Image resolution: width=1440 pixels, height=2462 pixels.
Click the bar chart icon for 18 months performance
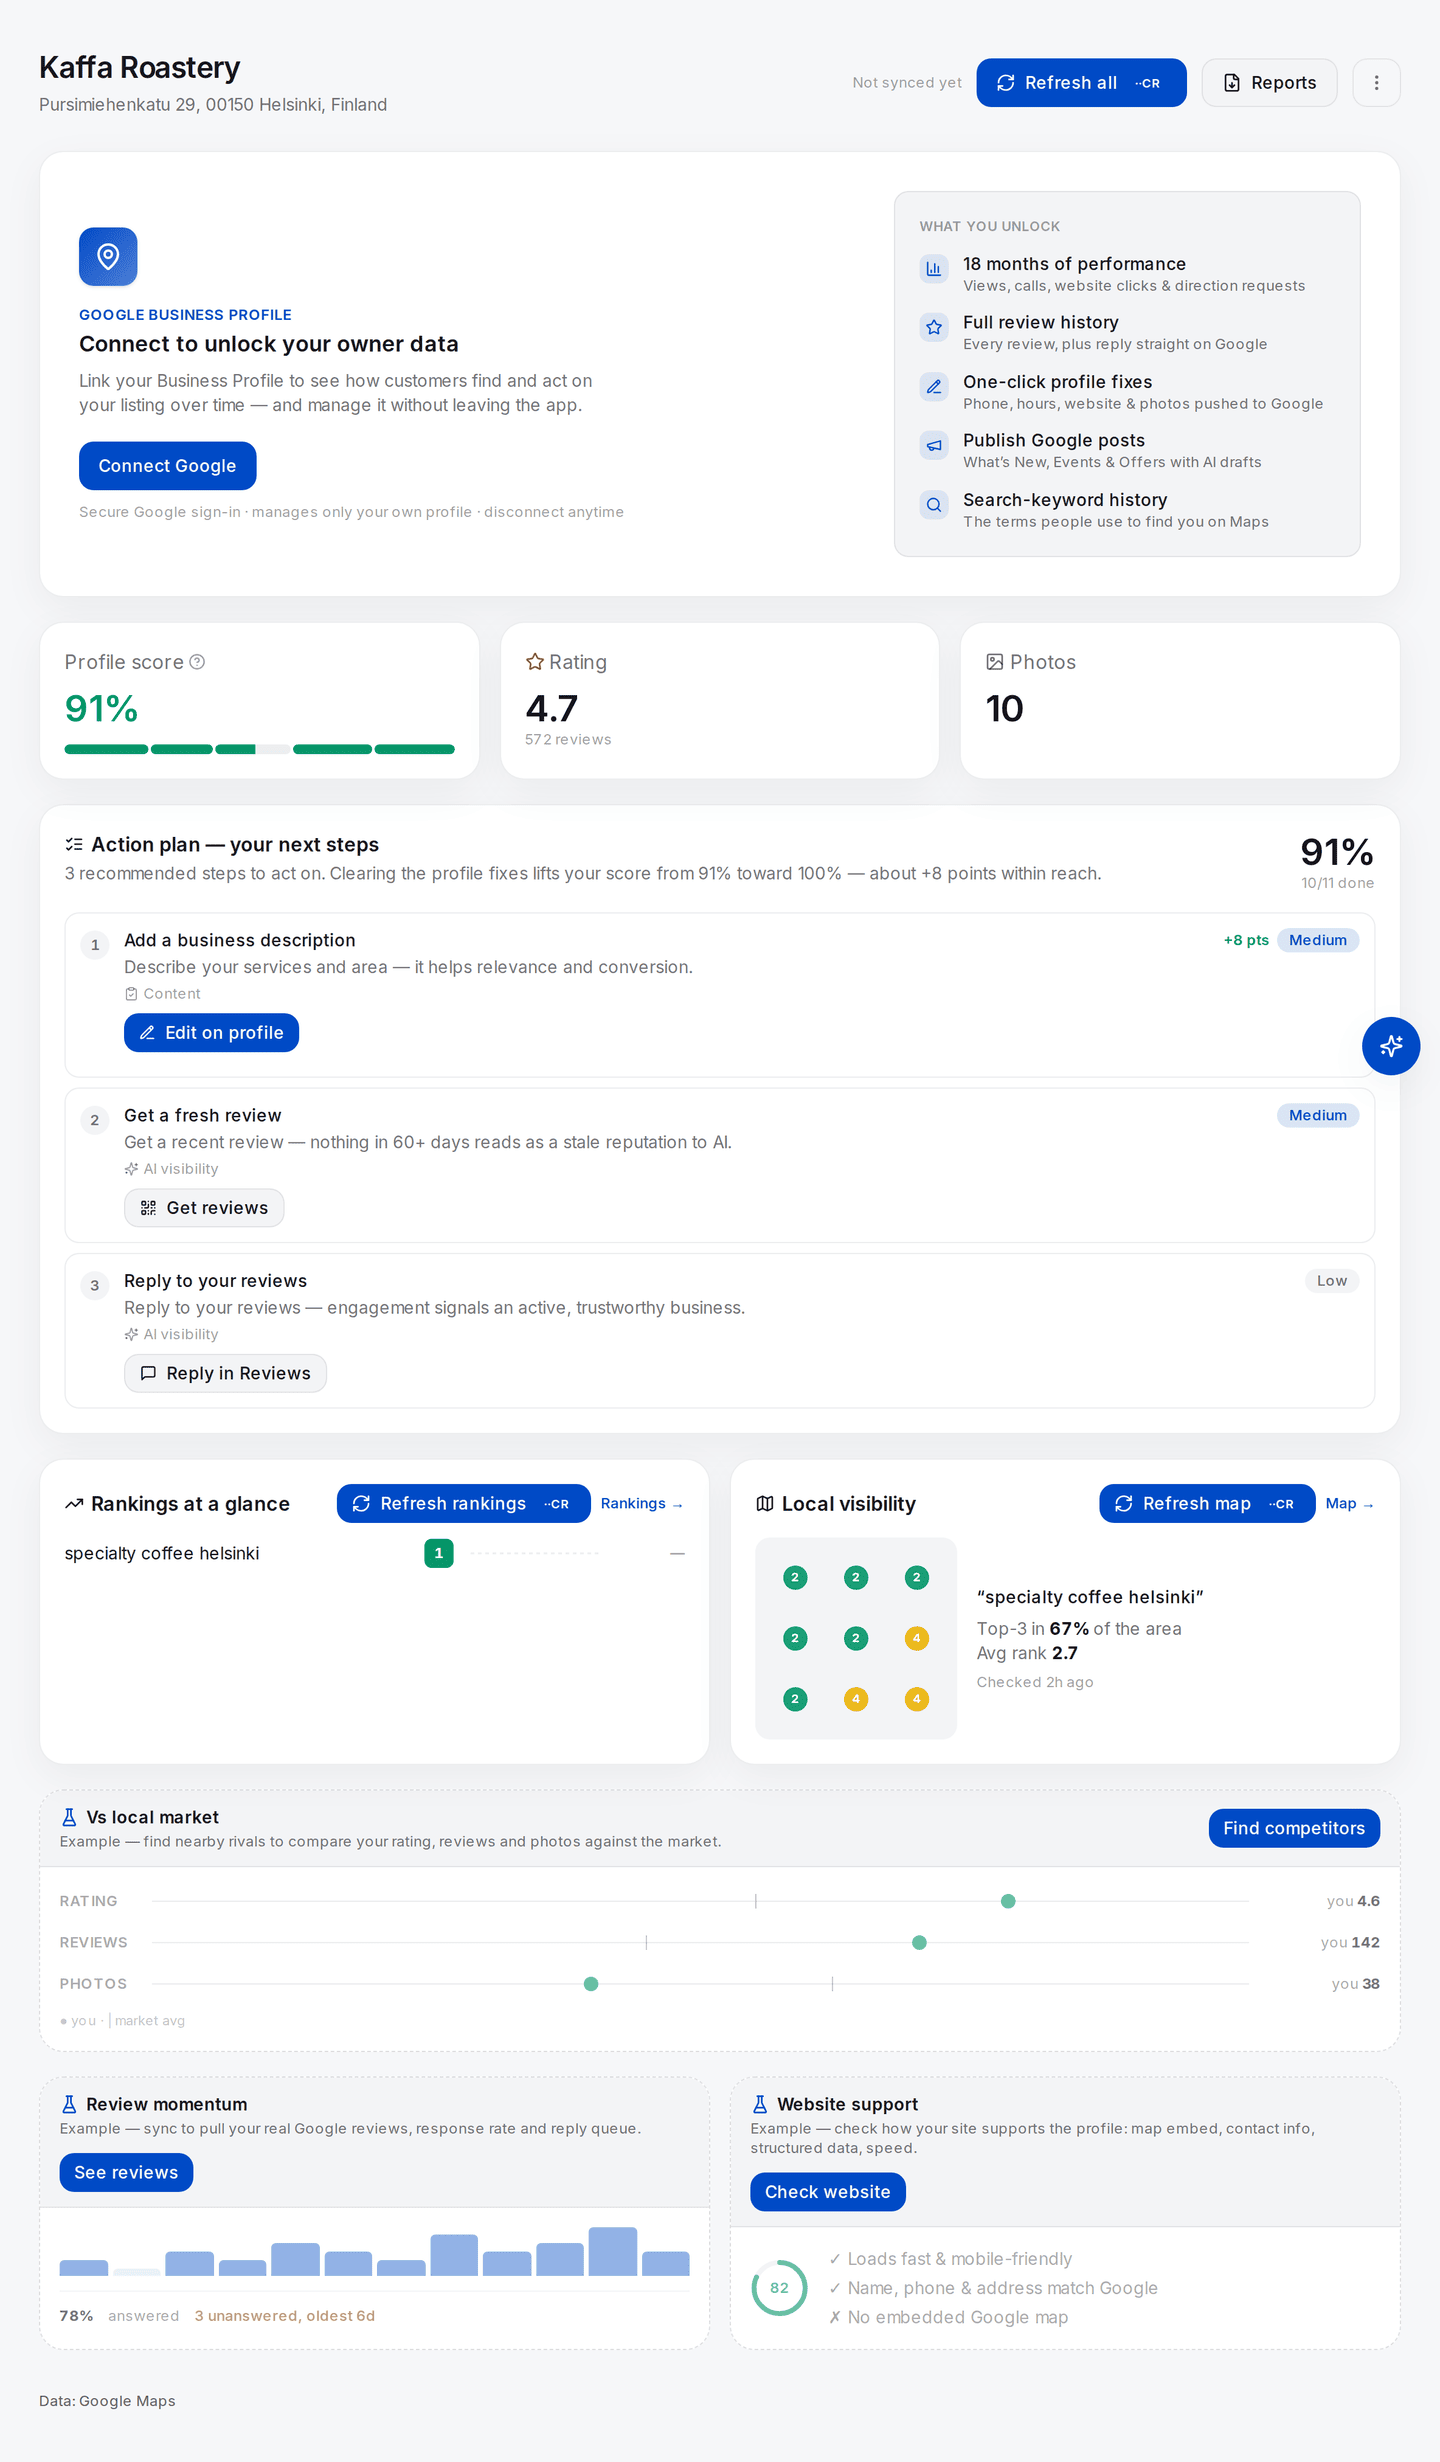(934, 268)
